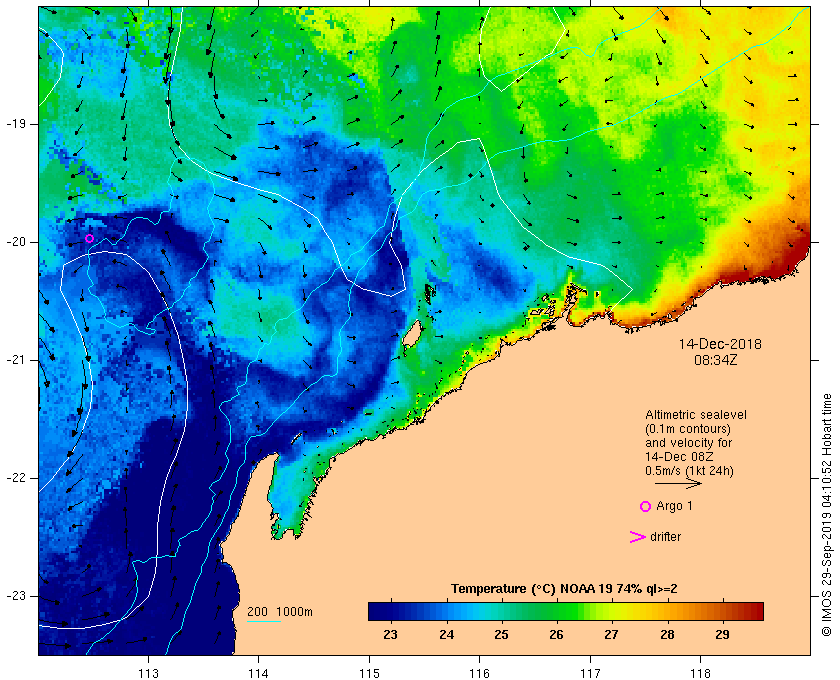Click the -19 latitude axis label
The height and width of the screenshot is (680, 840).
click(x=16, y=124)
